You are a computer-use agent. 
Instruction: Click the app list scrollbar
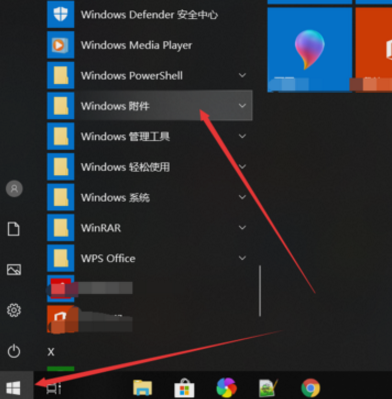click(x=260, y=291)
